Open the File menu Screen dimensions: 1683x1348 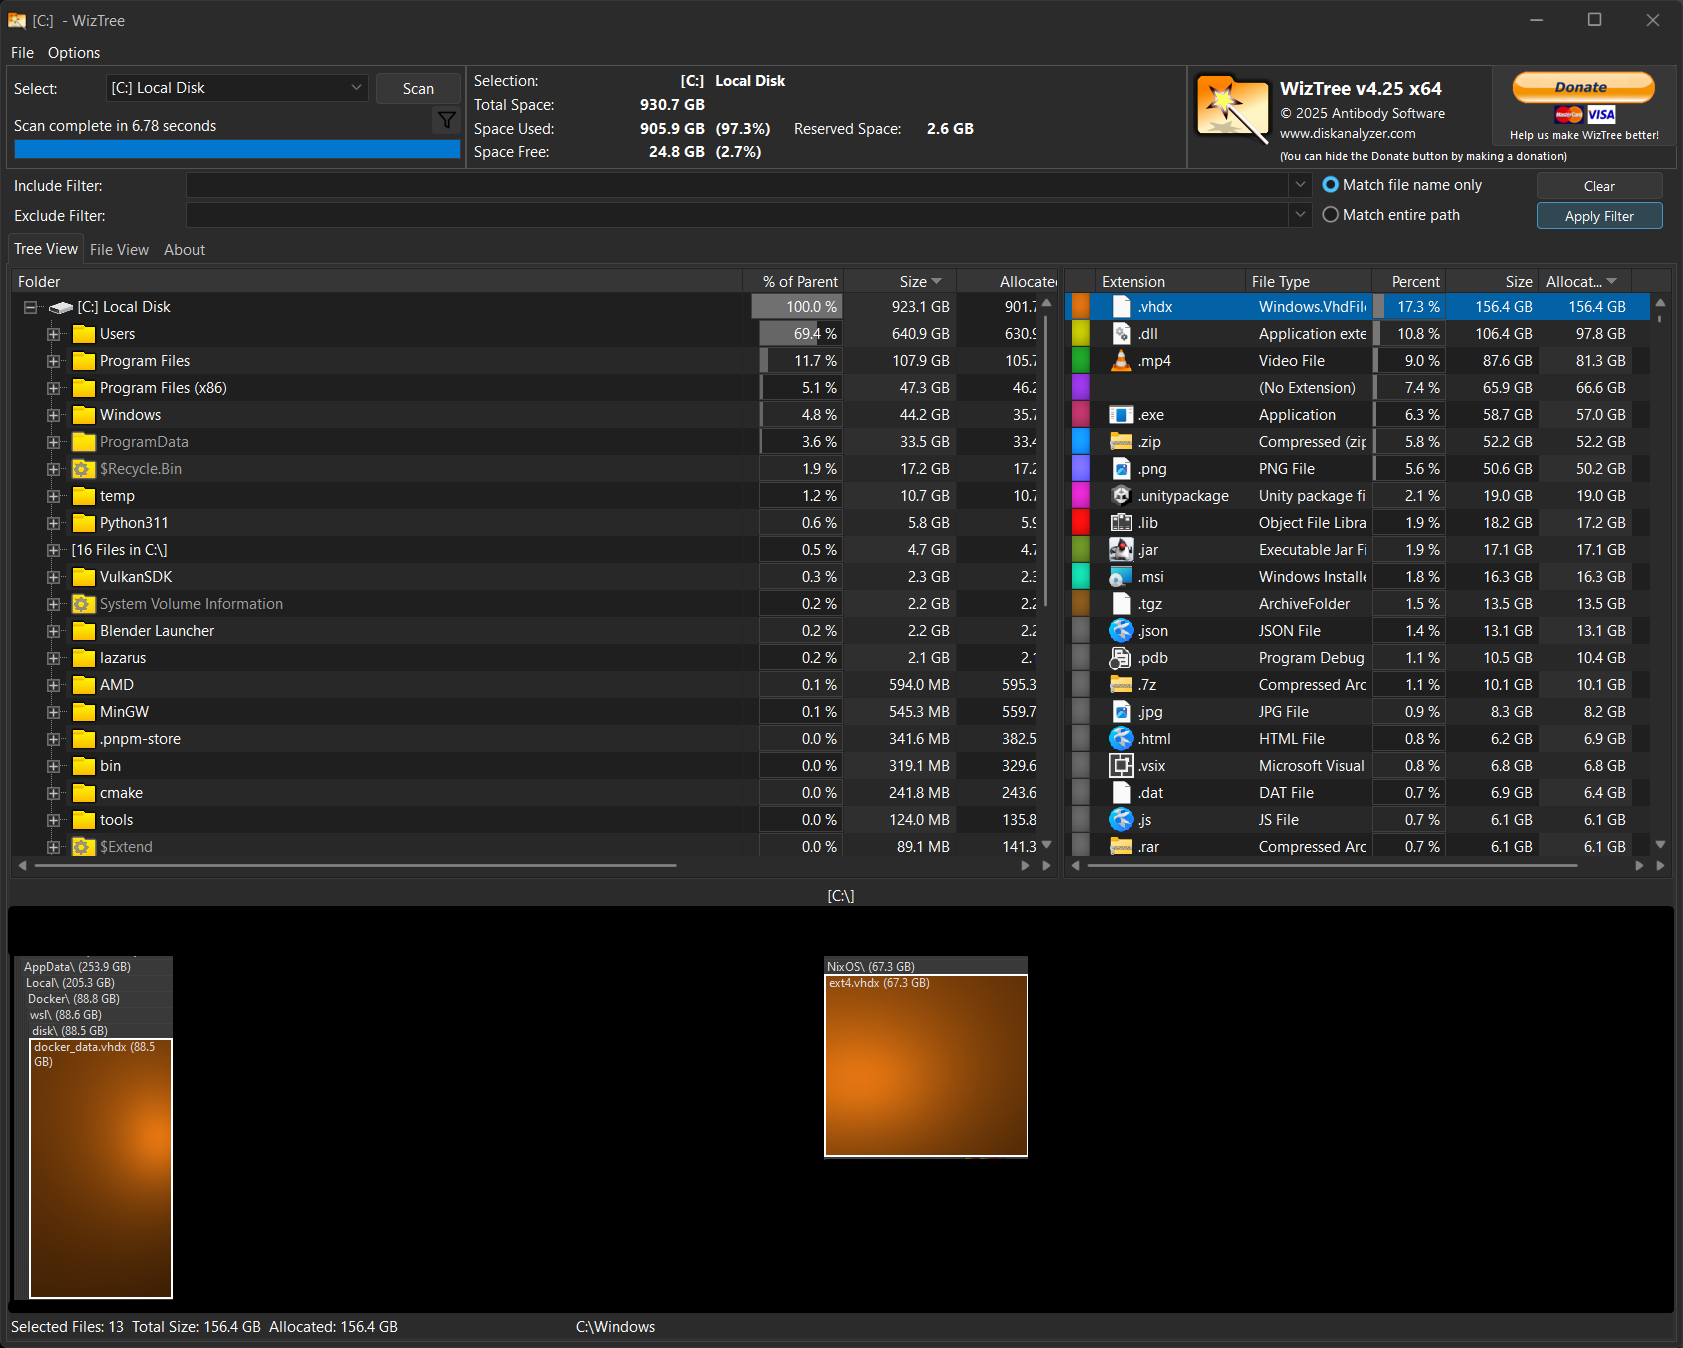pyautogui.click(x=22, y=53)
